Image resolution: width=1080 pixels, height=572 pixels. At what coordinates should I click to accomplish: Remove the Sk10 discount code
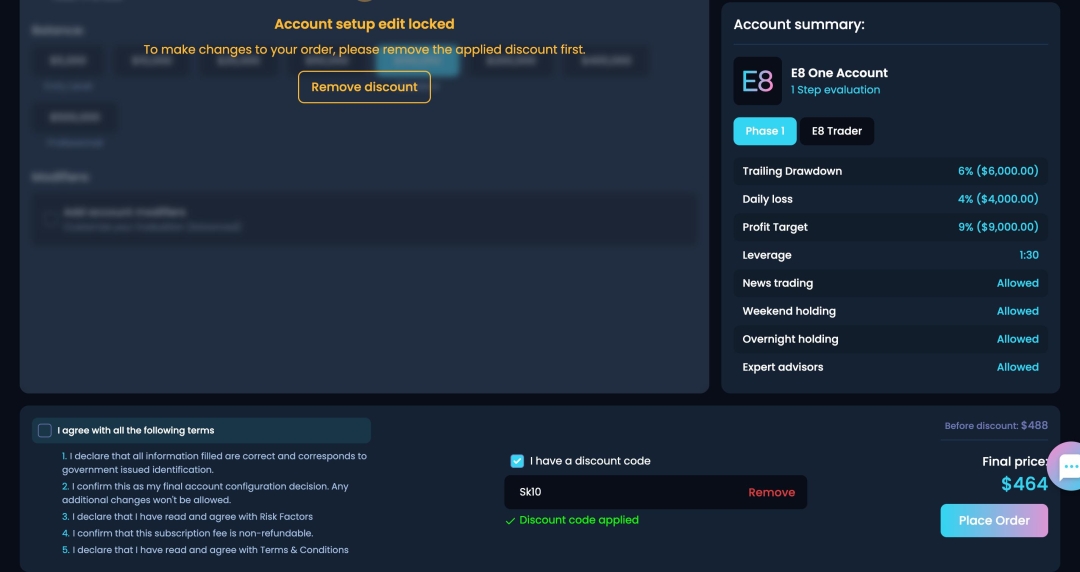(771, 492)
